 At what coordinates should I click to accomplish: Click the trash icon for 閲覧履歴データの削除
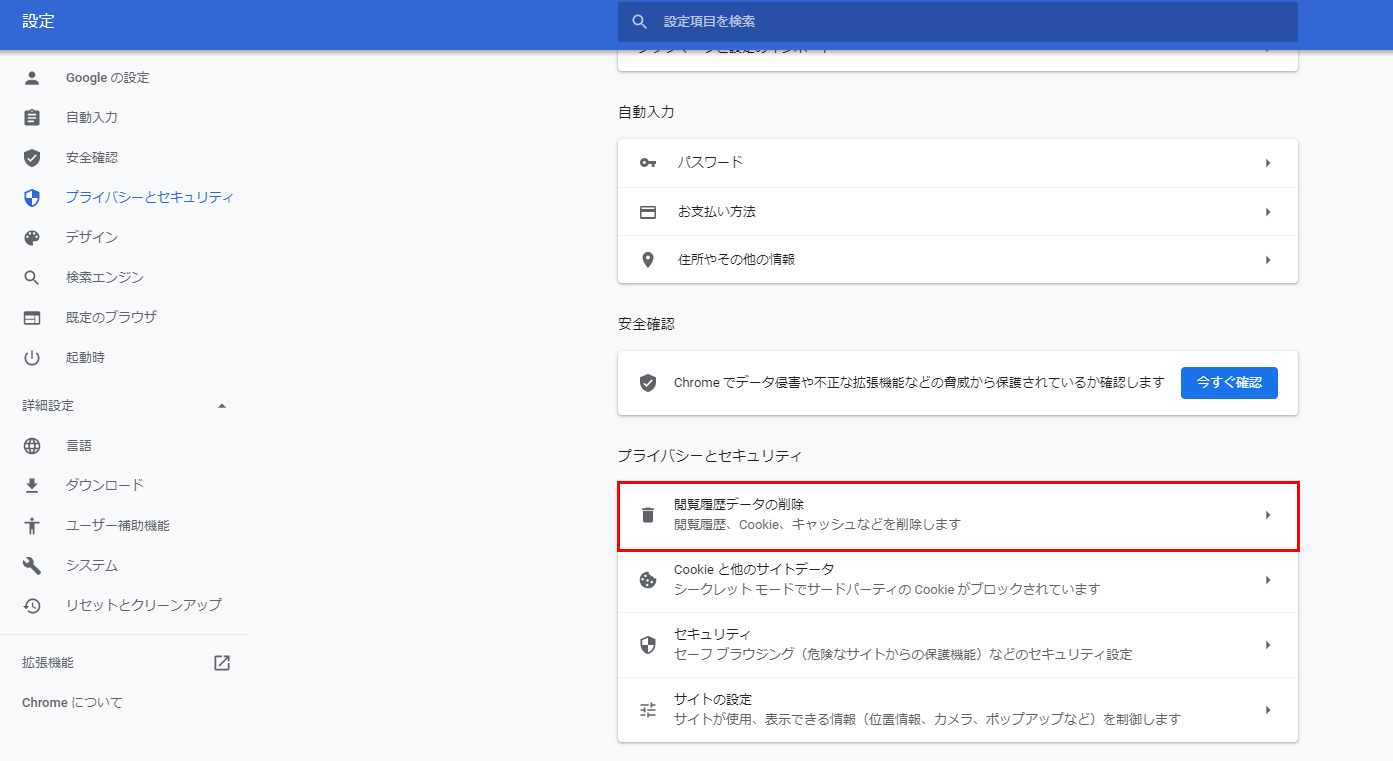point(648,515)
